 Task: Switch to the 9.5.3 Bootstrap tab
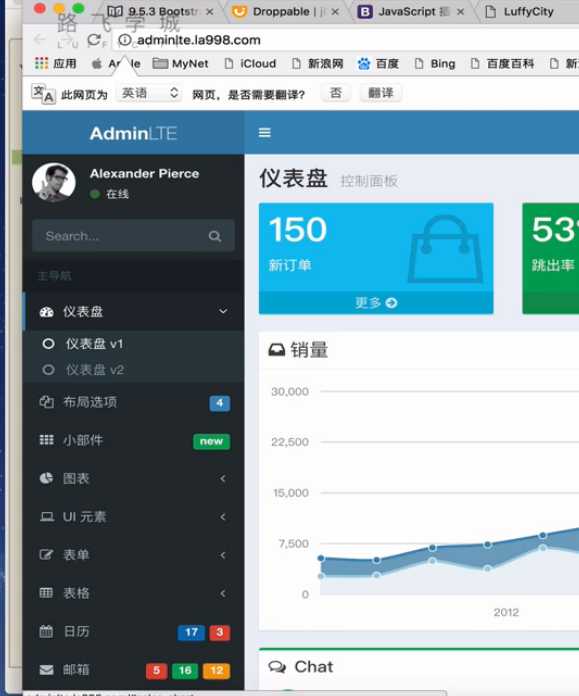click(x=160, y=12)
